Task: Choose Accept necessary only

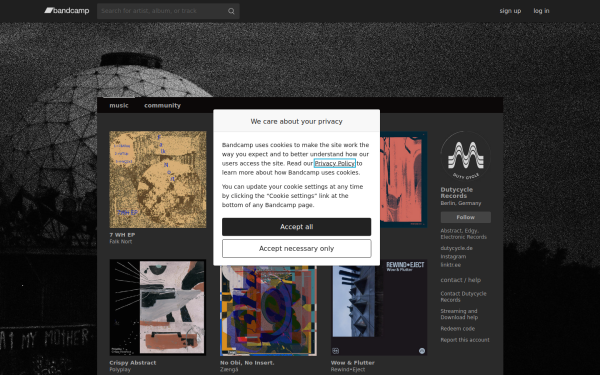Action: (297, 248)
